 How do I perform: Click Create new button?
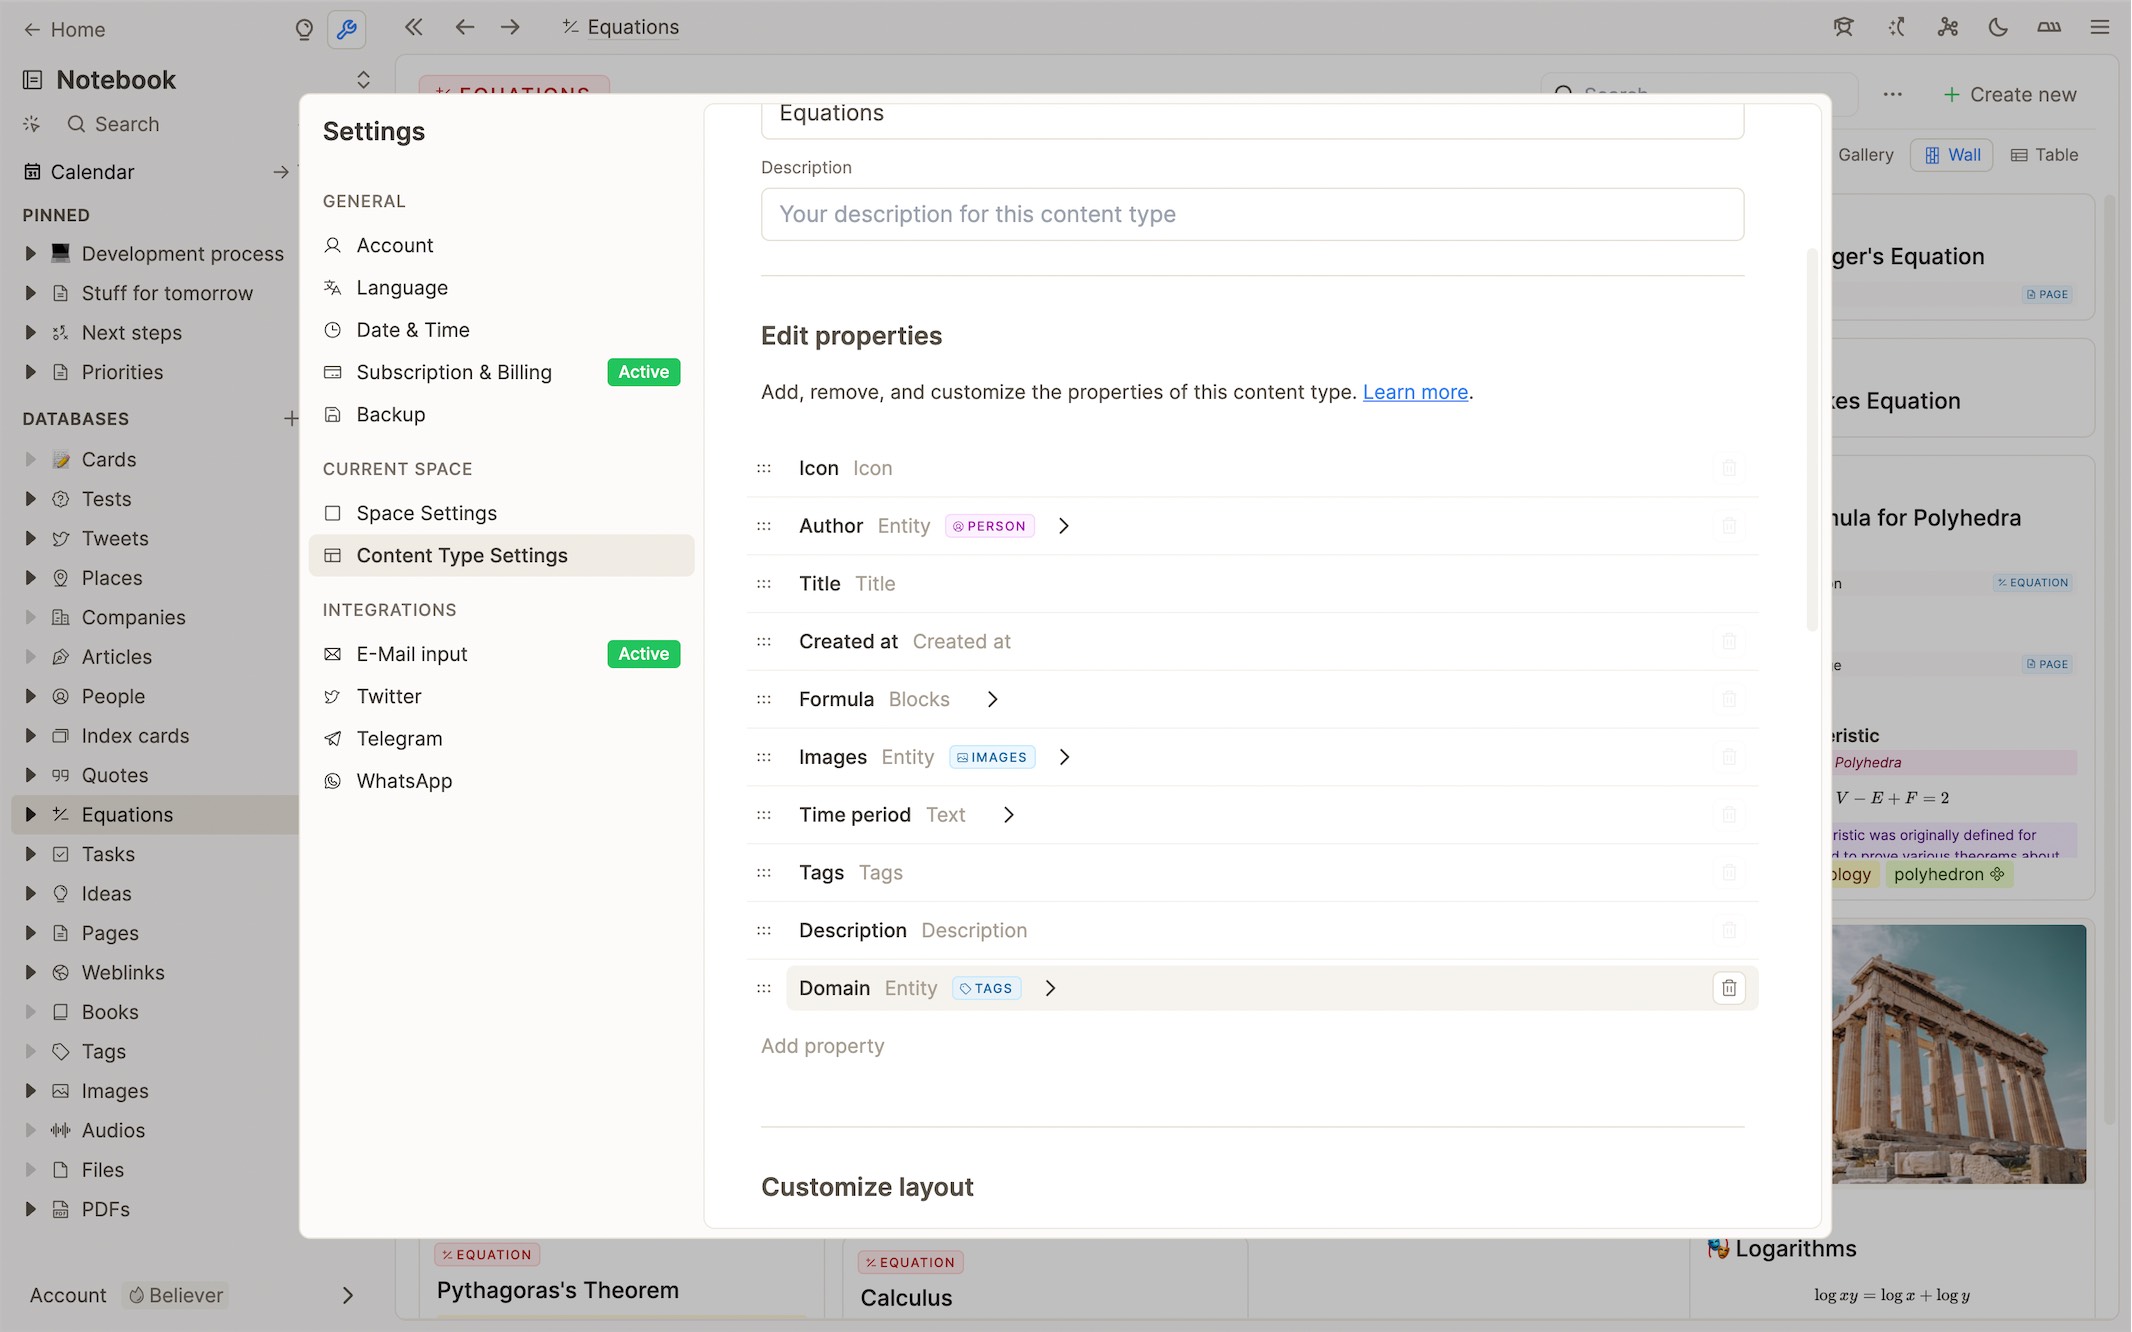pos(2009,94)
